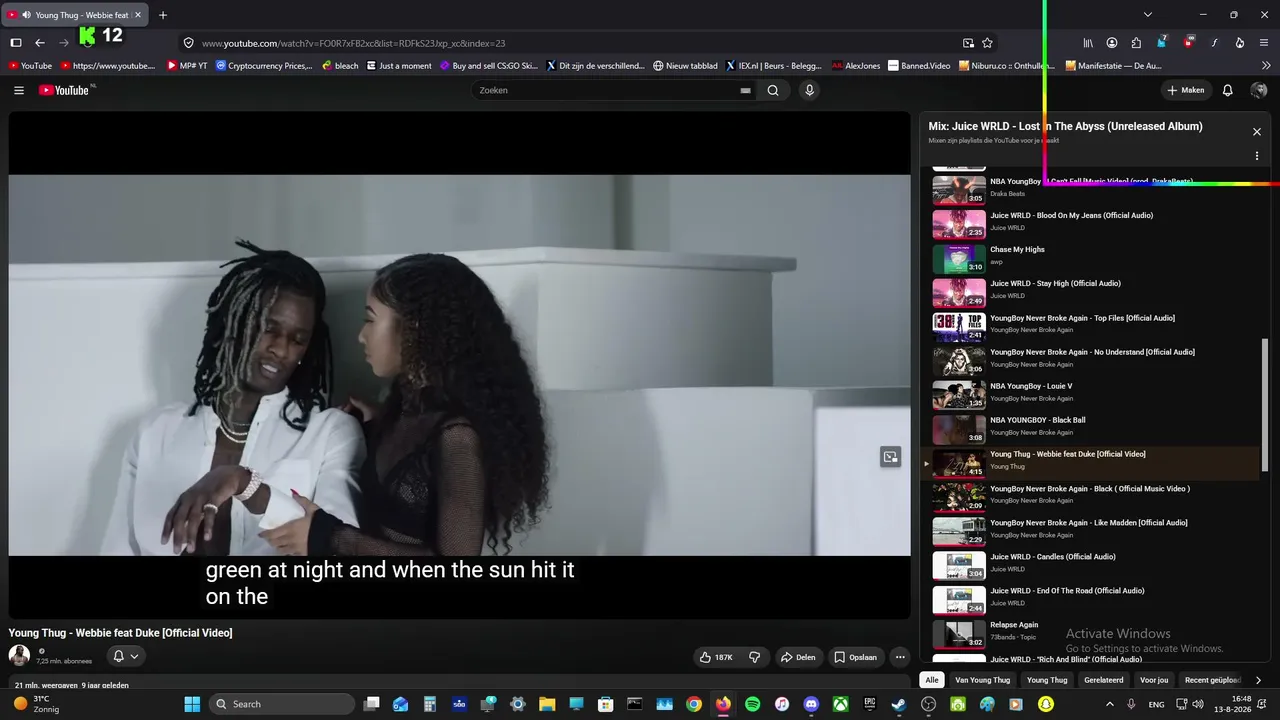The height and width of the screenshot is (720, 1280).
Task: Open the Banned.Video bookmark
Action: pyautogui.click(x=919, y=66)
